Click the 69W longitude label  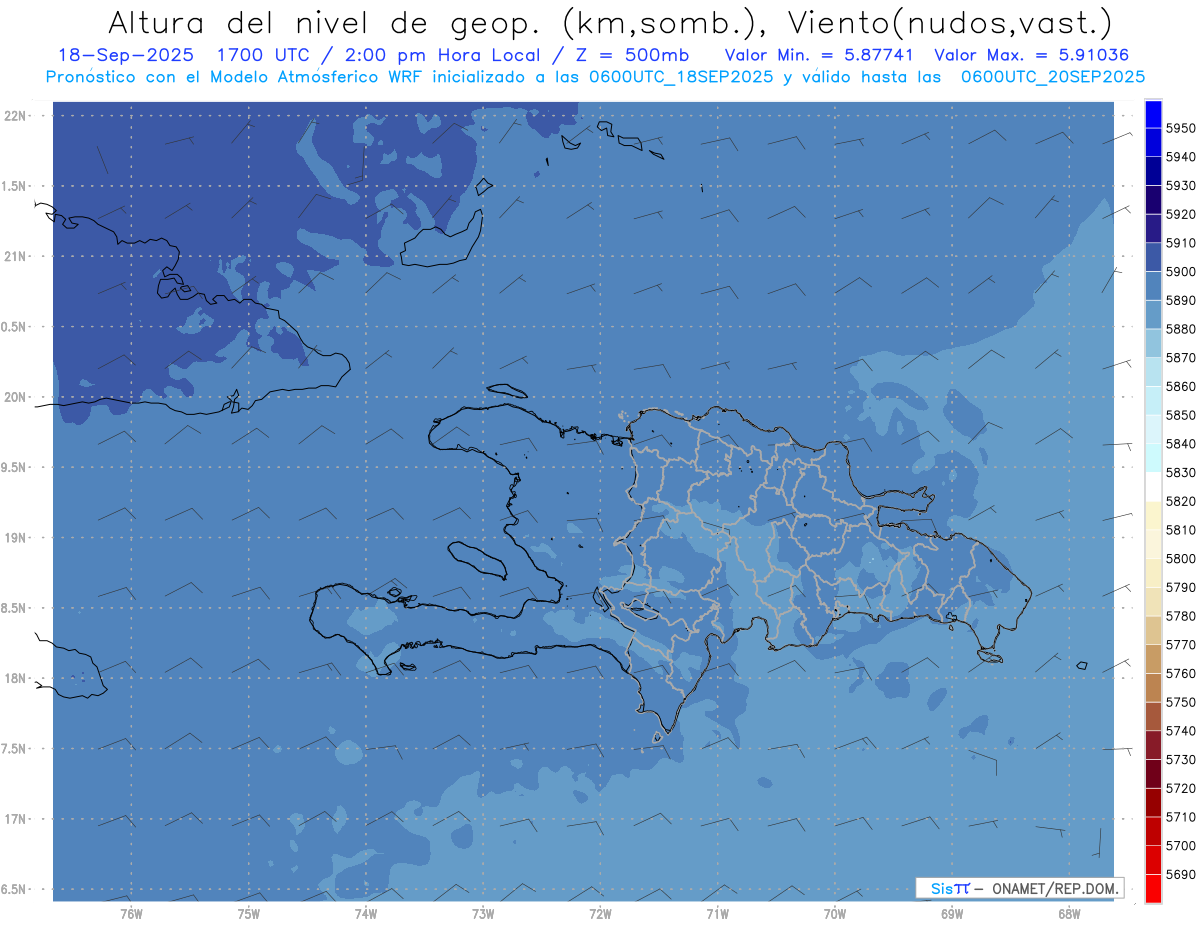[x=952, y=914]
